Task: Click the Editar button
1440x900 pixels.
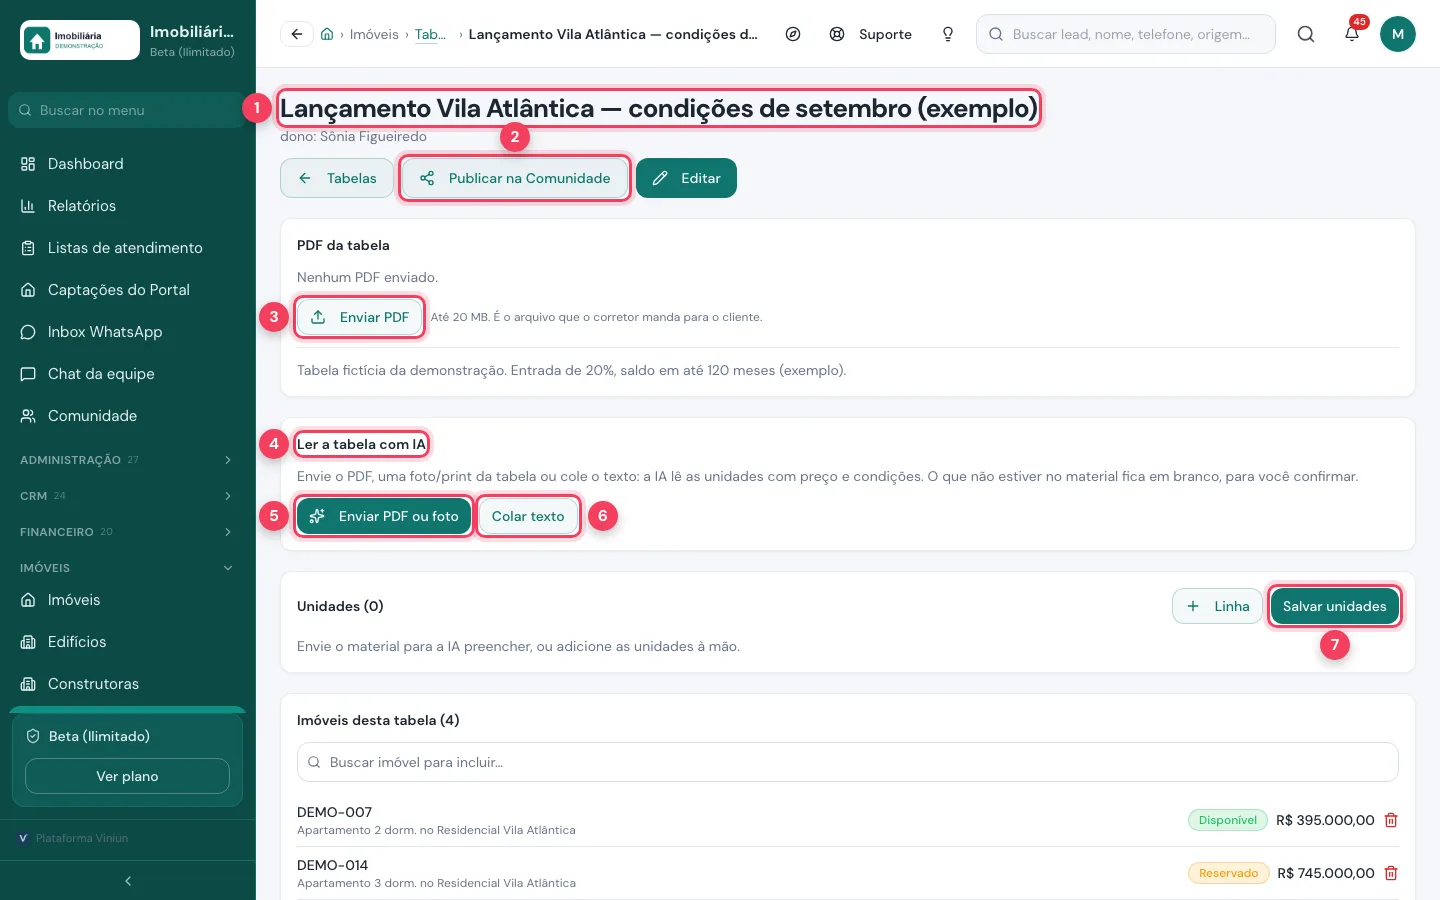Action: [x=686, y=178]
